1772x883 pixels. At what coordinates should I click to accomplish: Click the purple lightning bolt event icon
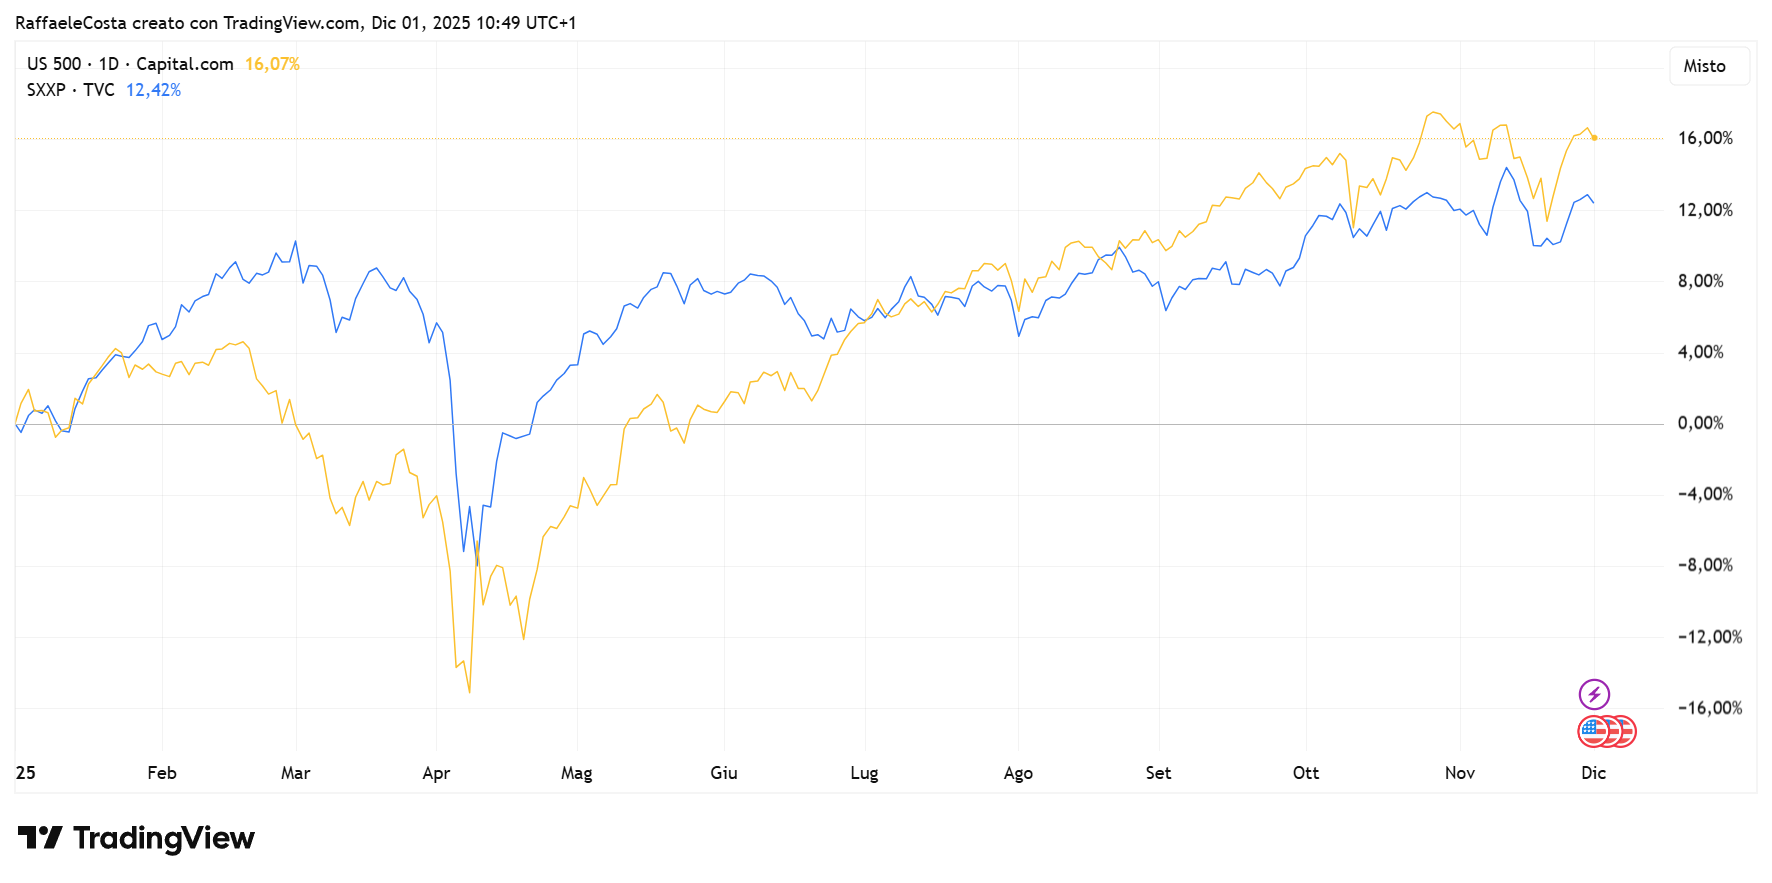click(x=1594, y=694)
